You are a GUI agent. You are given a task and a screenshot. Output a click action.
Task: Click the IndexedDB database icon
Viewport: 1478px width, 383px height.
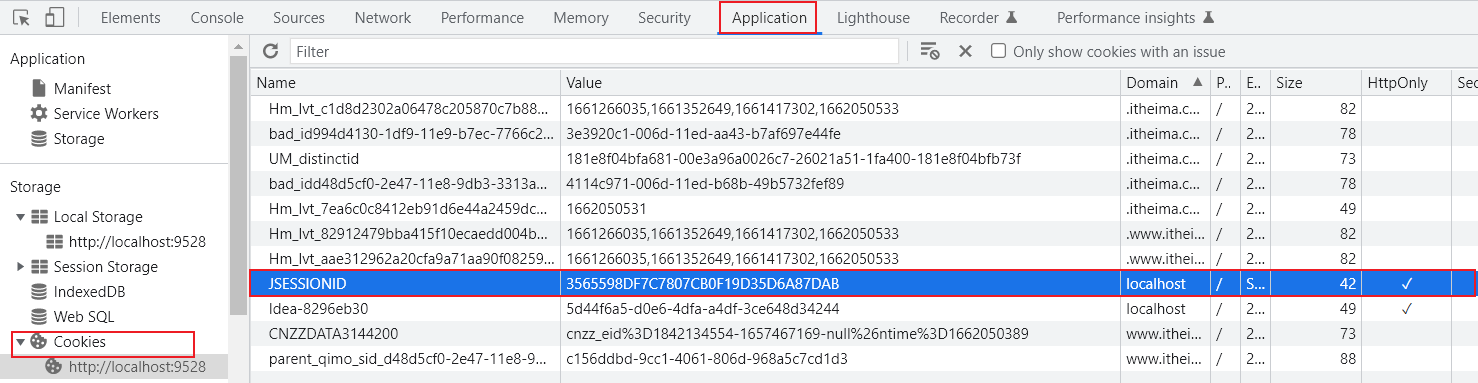tap(39, 292)
